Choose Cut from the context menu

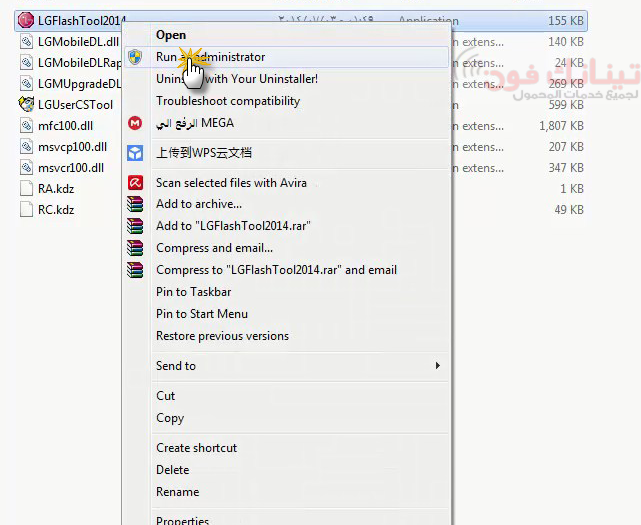click(x=165, y=396)
